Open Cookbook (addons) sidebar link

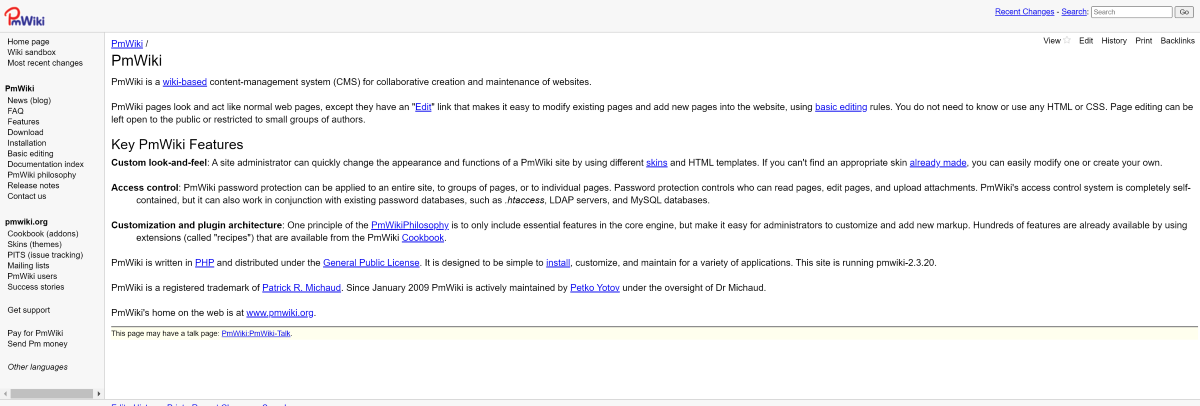[42, 233]
